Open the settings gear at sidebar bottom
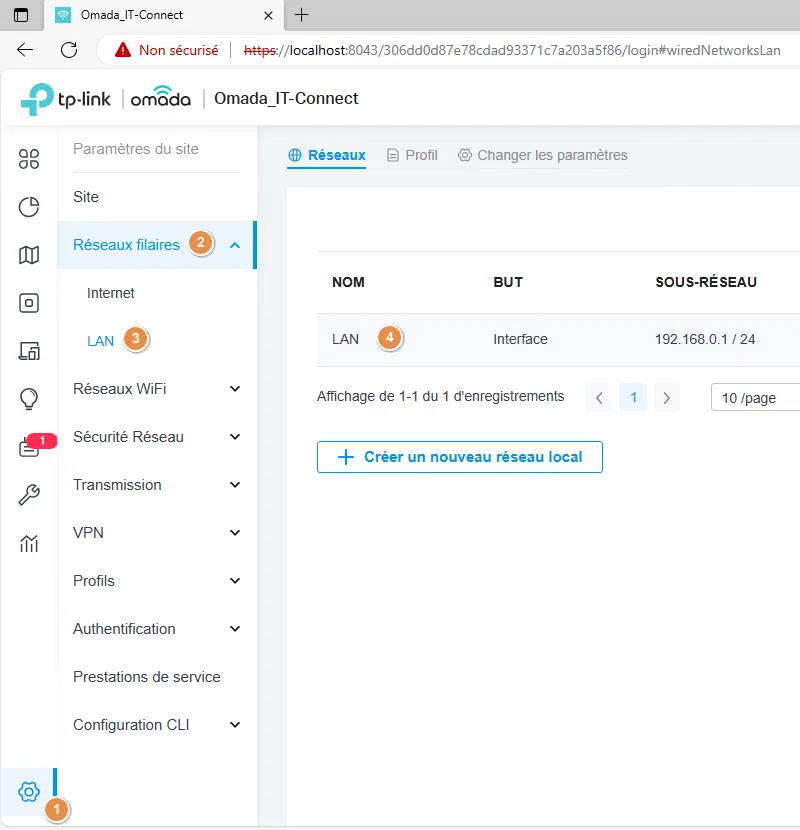This screenshot has width=800, height=830. (29, 791)
